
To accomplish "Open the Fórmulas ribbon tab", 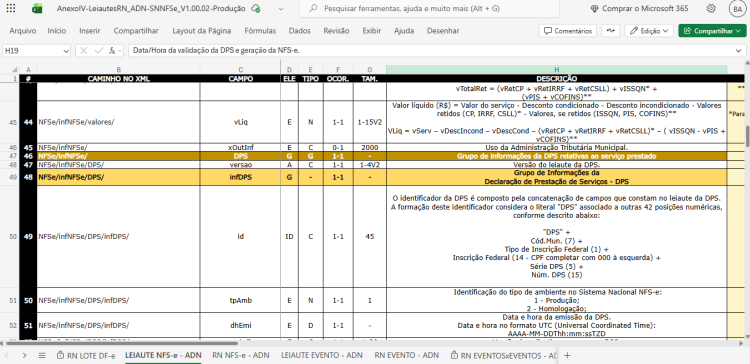I will 260,31.
